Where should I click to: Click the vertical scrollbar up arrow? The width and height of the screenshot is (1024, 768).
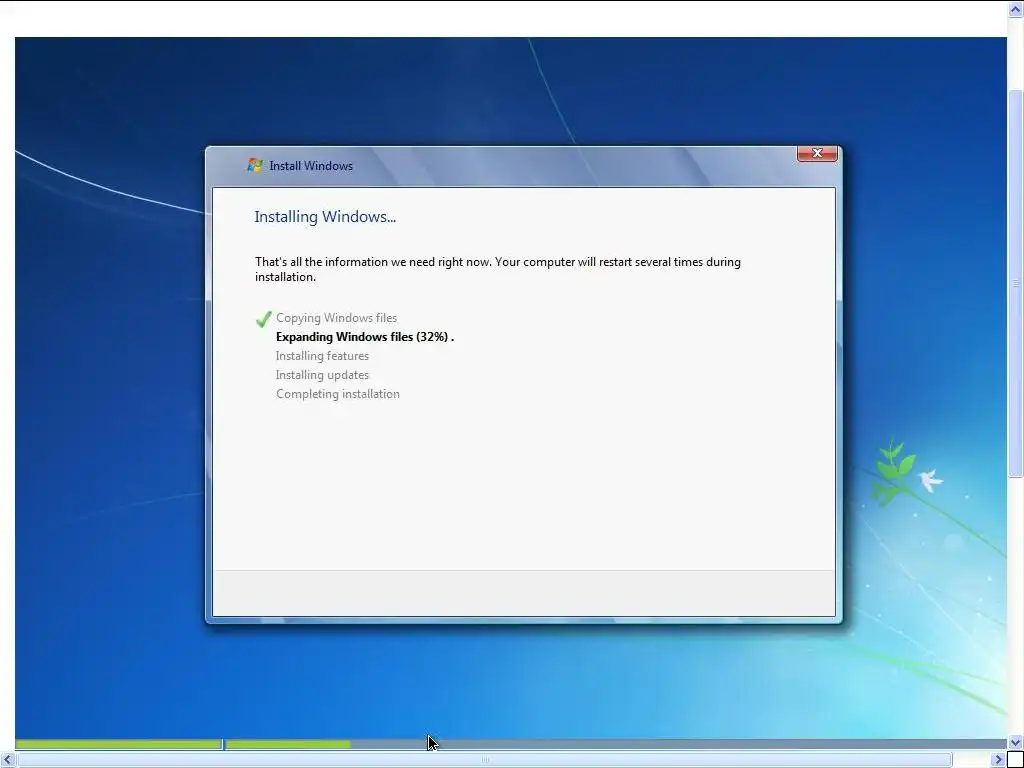click(1016, 8)
